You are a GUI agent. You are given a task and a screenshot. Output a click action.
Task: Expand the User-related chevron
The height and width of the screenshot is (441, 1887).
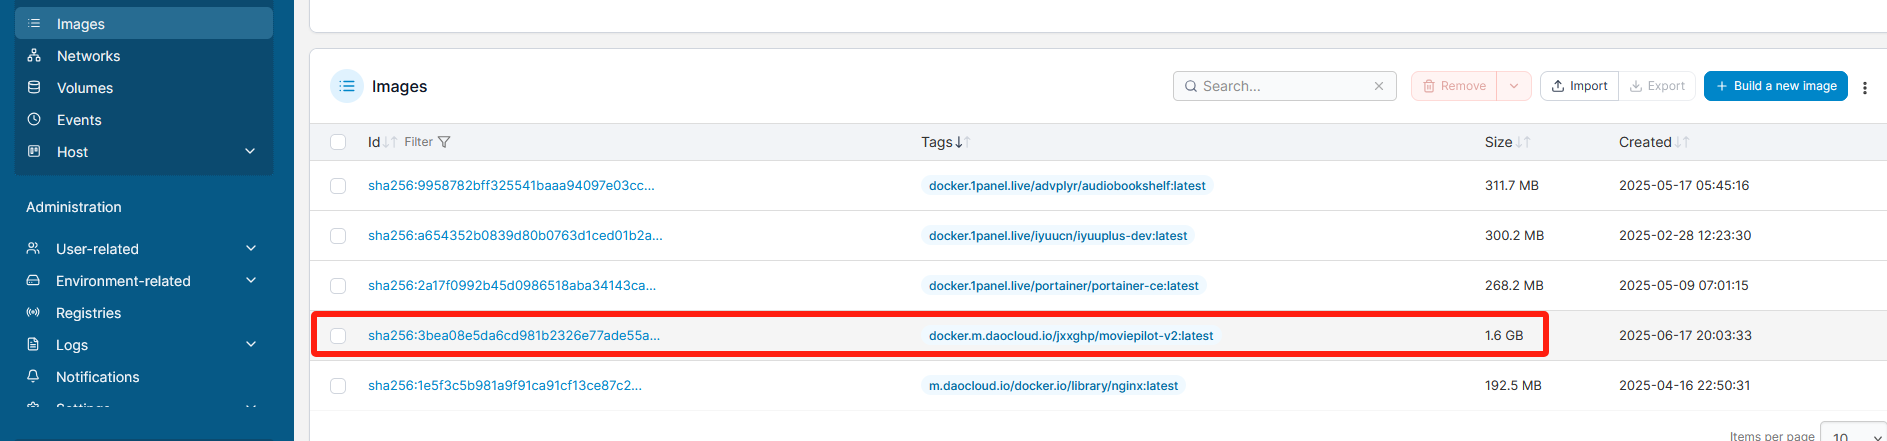251,248
